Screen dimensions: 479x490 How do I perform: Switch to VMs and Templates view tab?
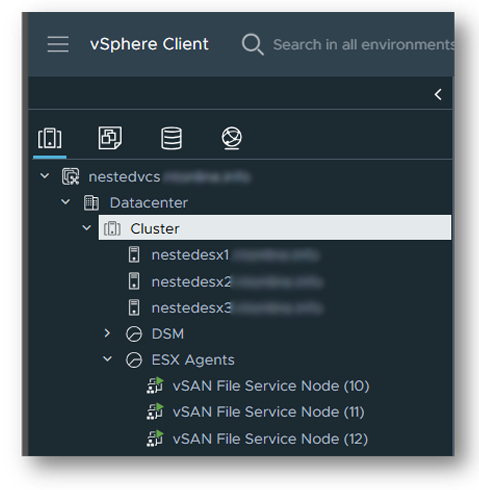click(110, 137)
